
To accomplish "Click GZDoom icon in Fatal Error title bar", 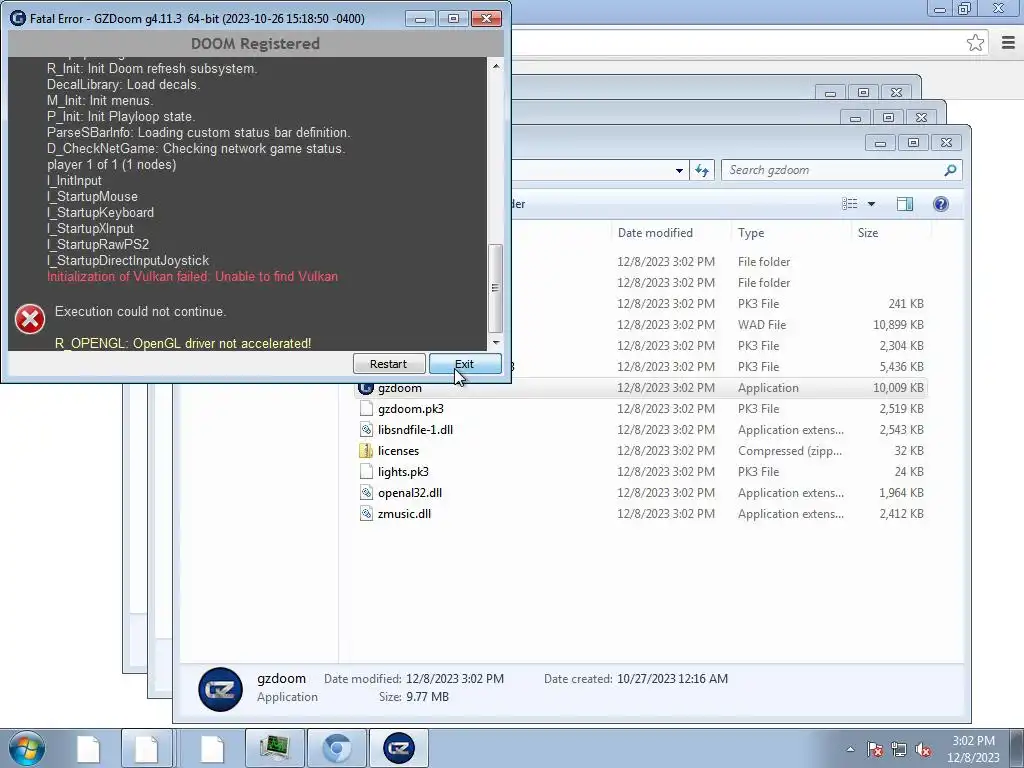I will [18, 18].
